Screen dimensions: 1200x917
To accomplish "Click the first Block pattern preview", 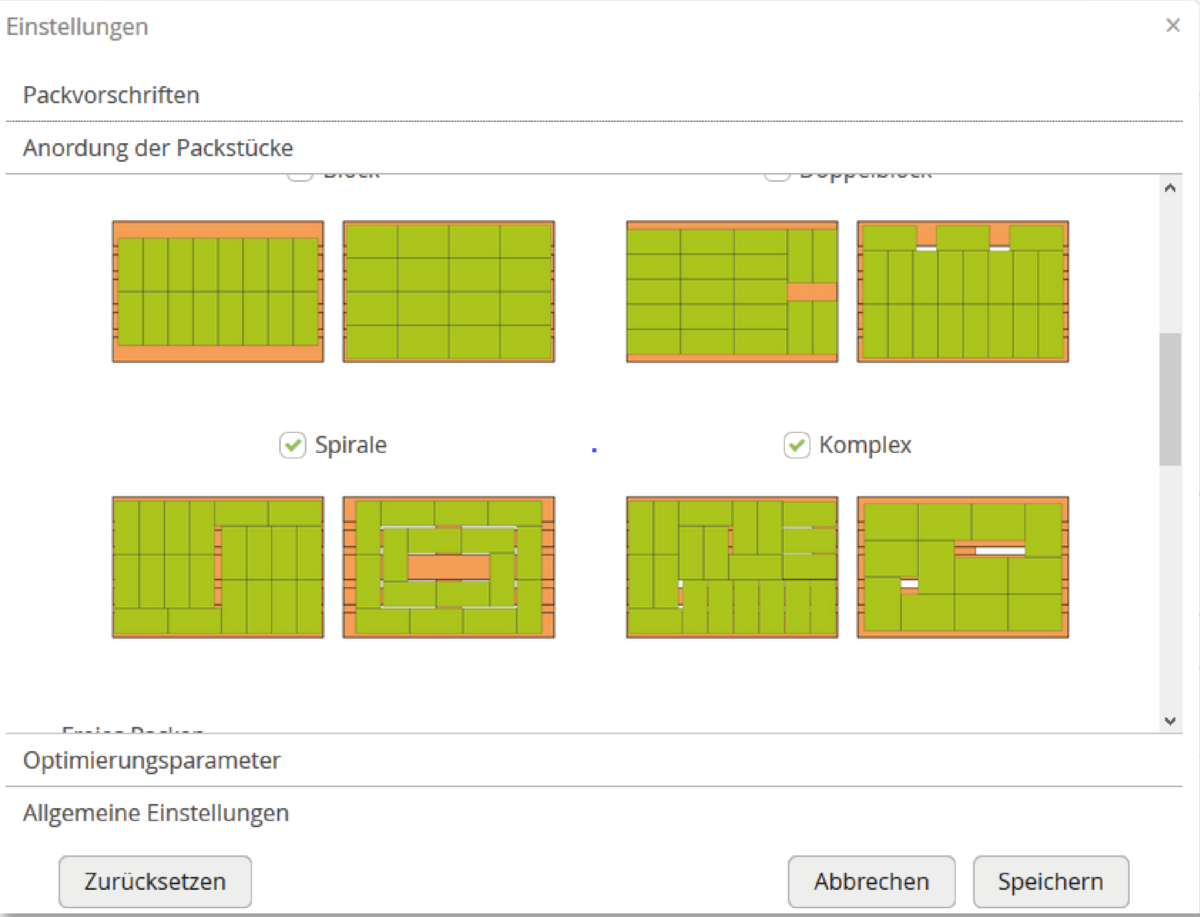I will point(218,290).
